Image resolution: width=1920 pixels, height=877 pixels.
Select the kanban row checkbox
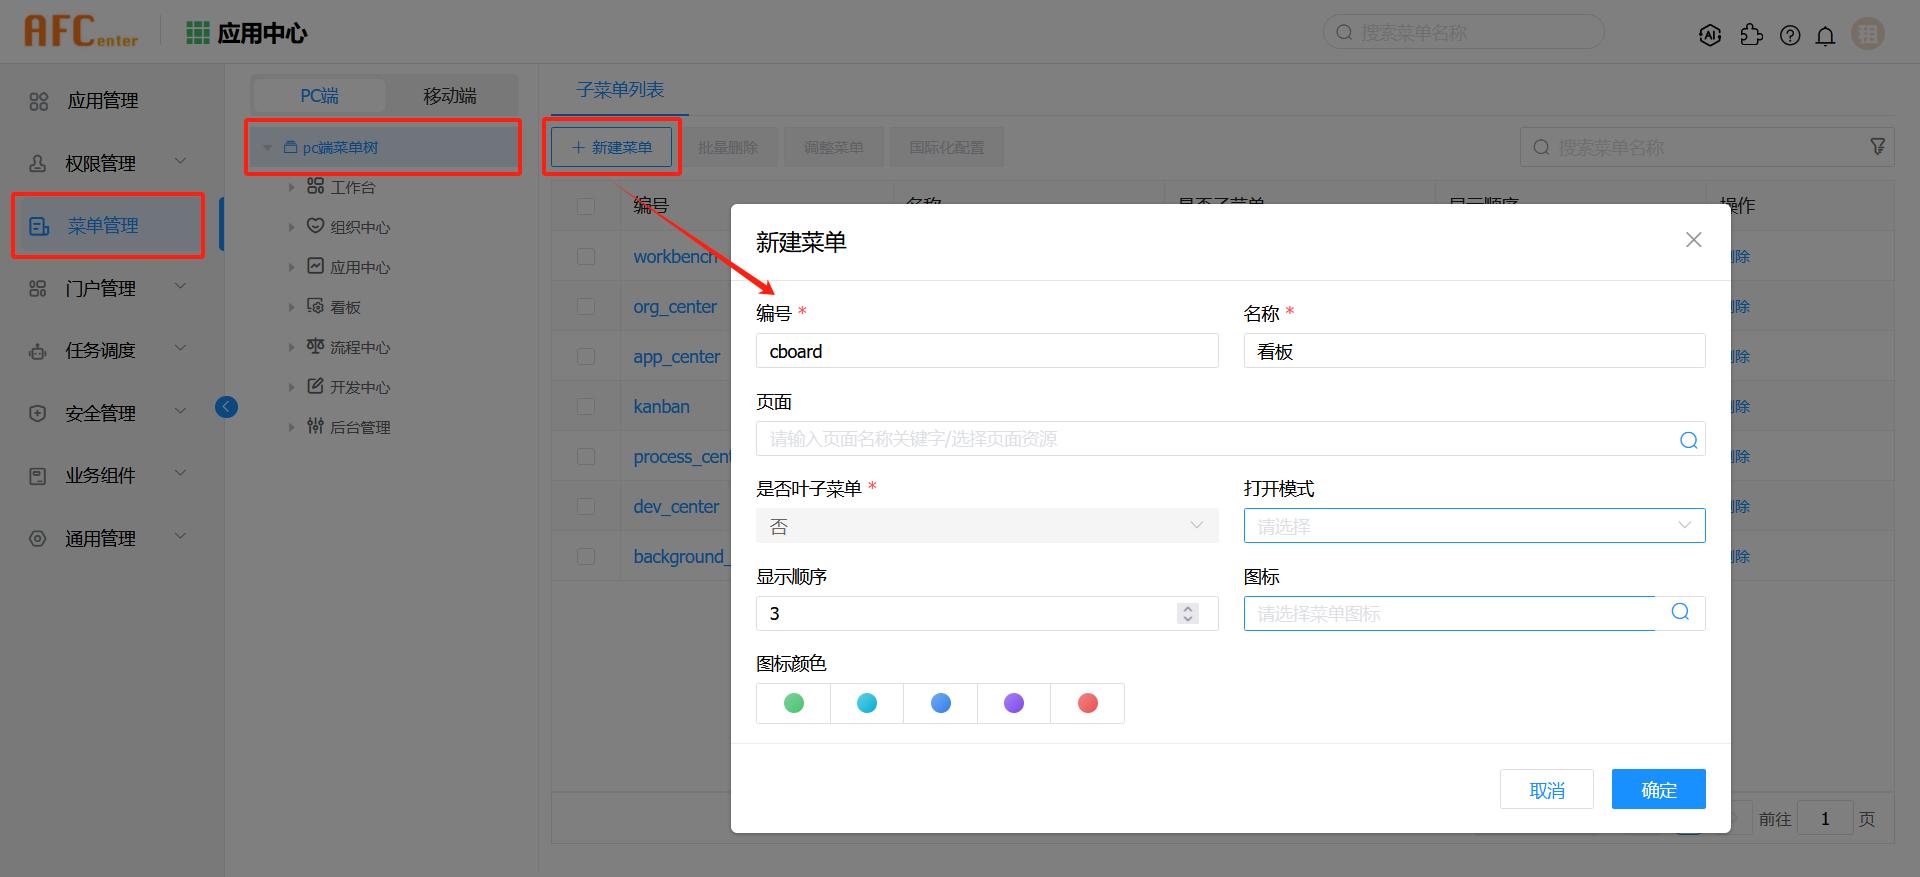[586, 406]
